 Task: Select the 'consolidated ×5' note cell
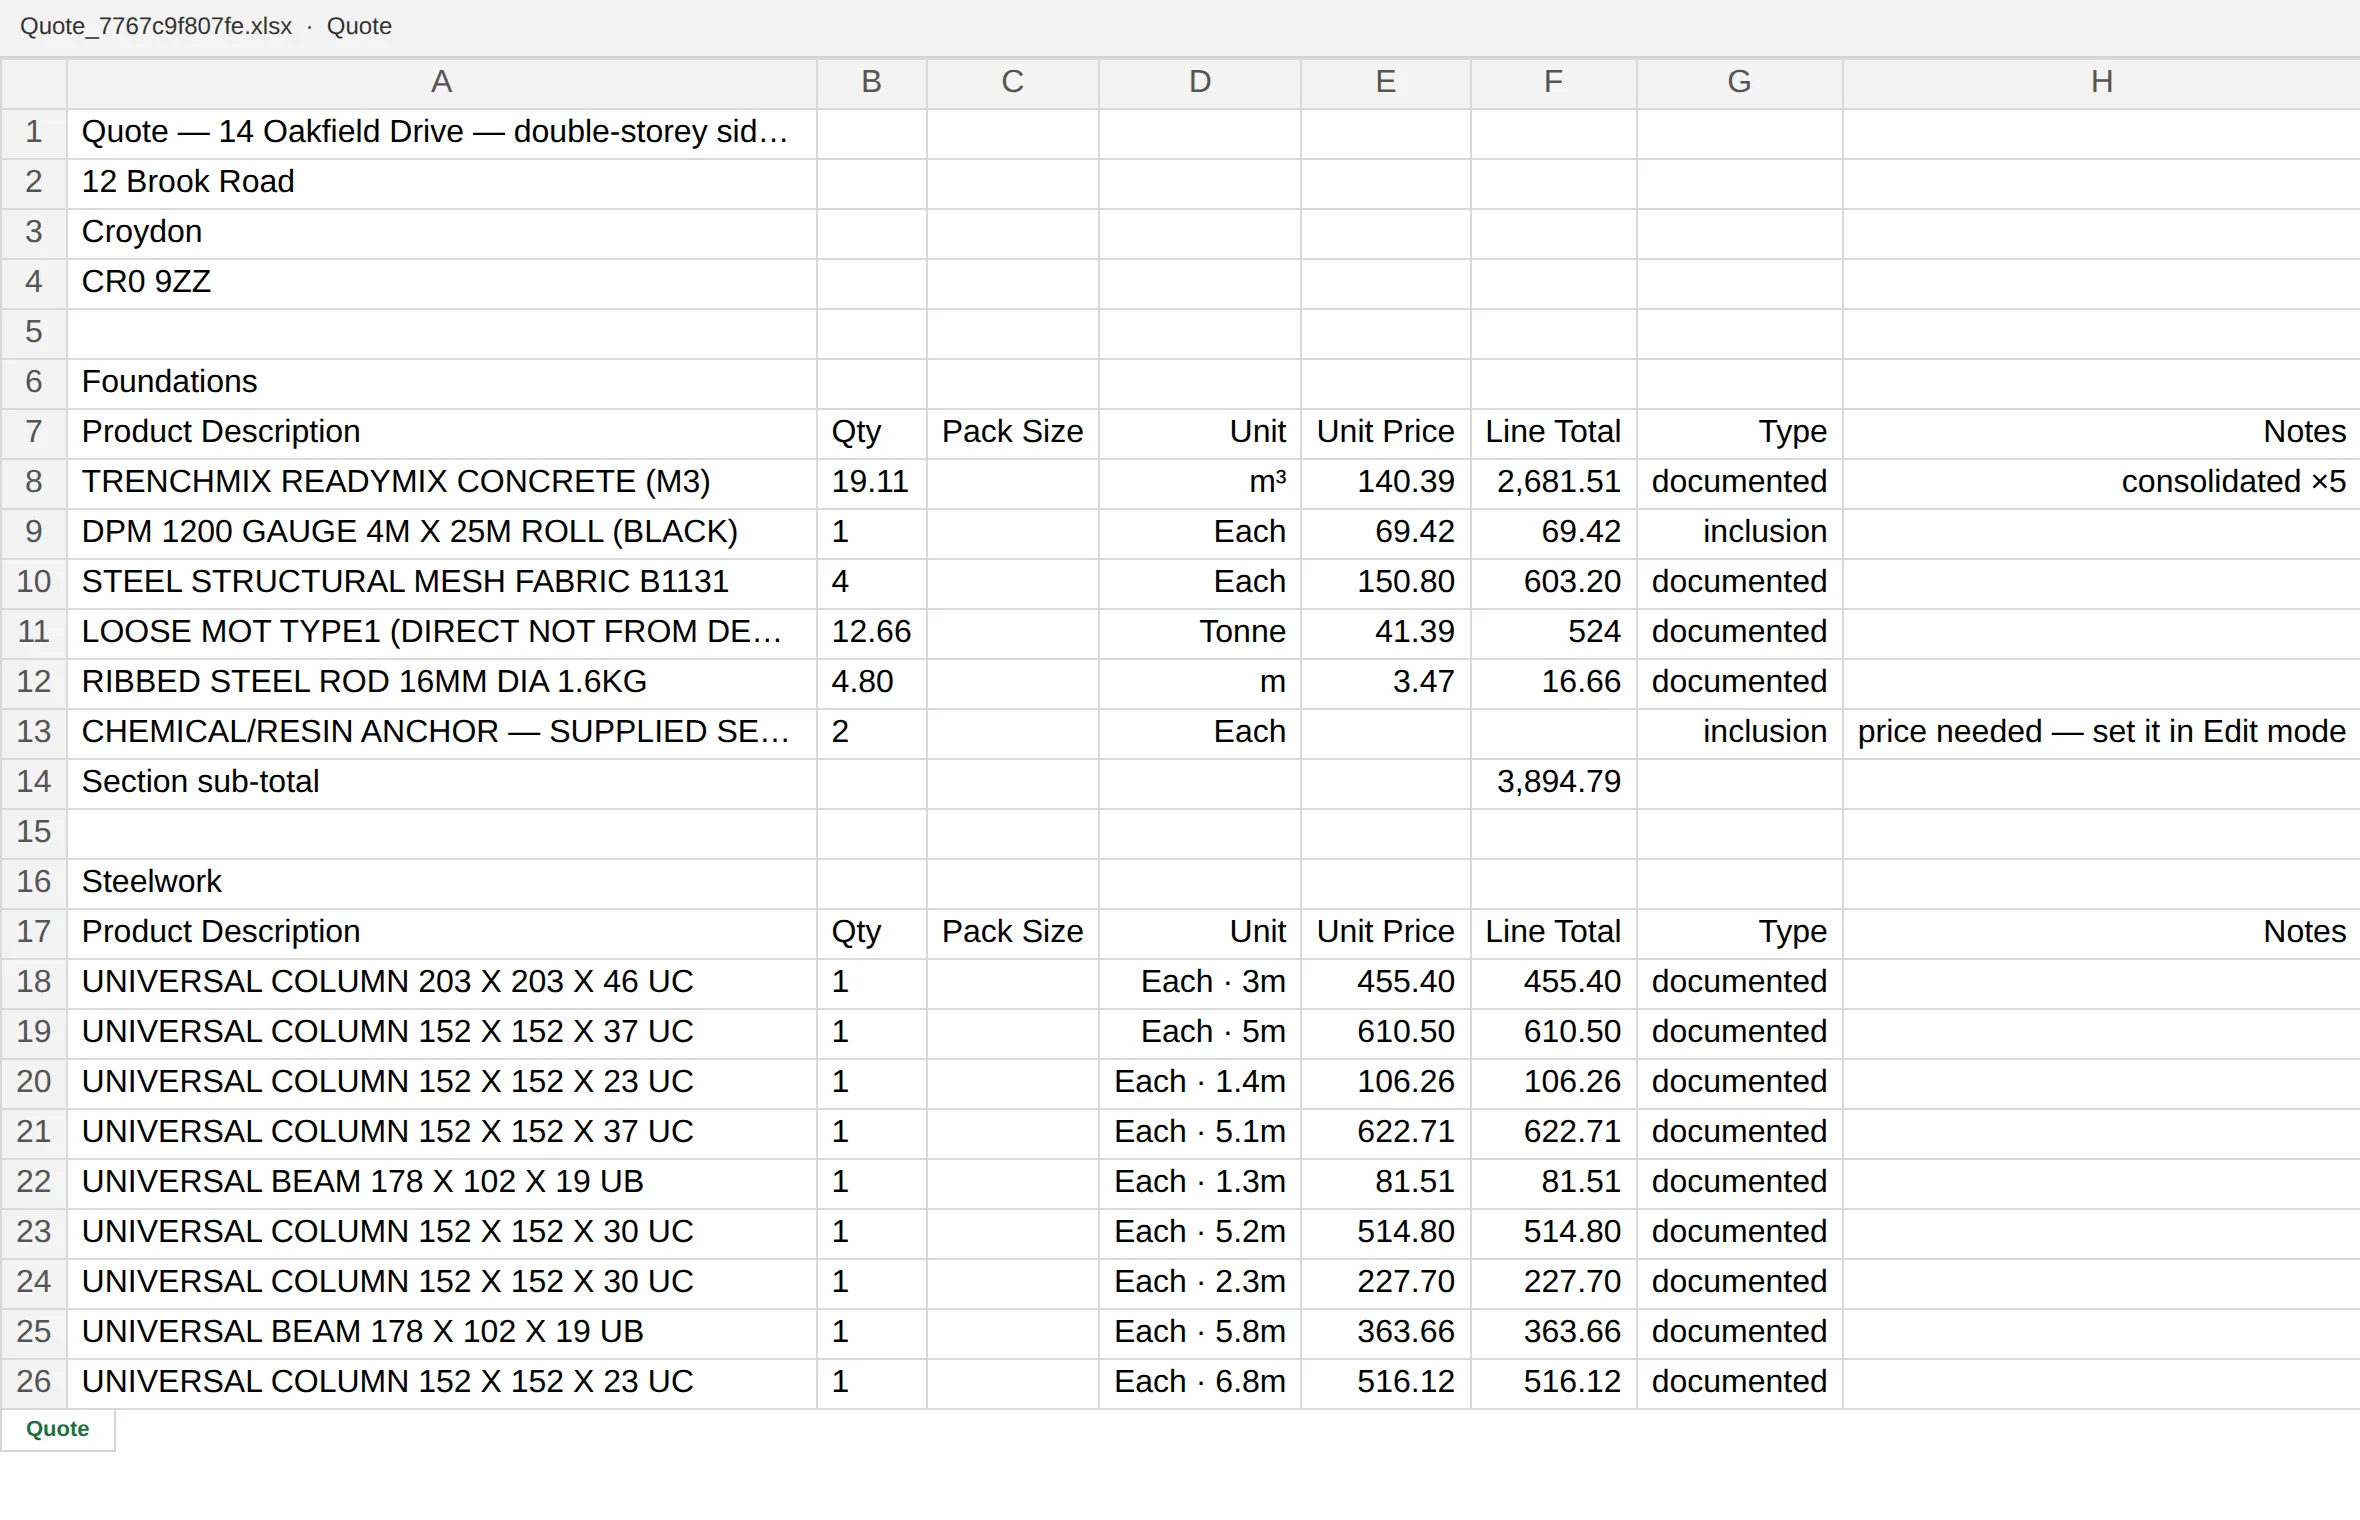pos(2101,482)
